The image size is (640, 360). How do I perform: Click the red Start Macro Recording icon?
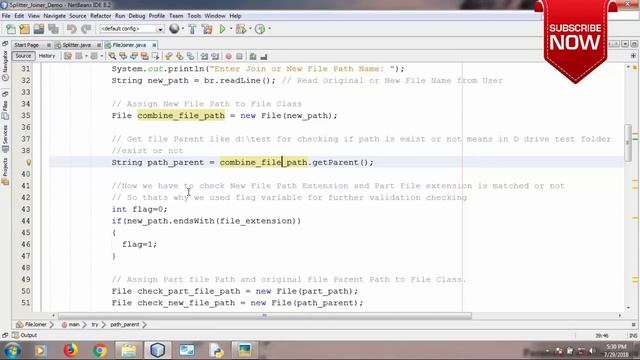point(229,56)
